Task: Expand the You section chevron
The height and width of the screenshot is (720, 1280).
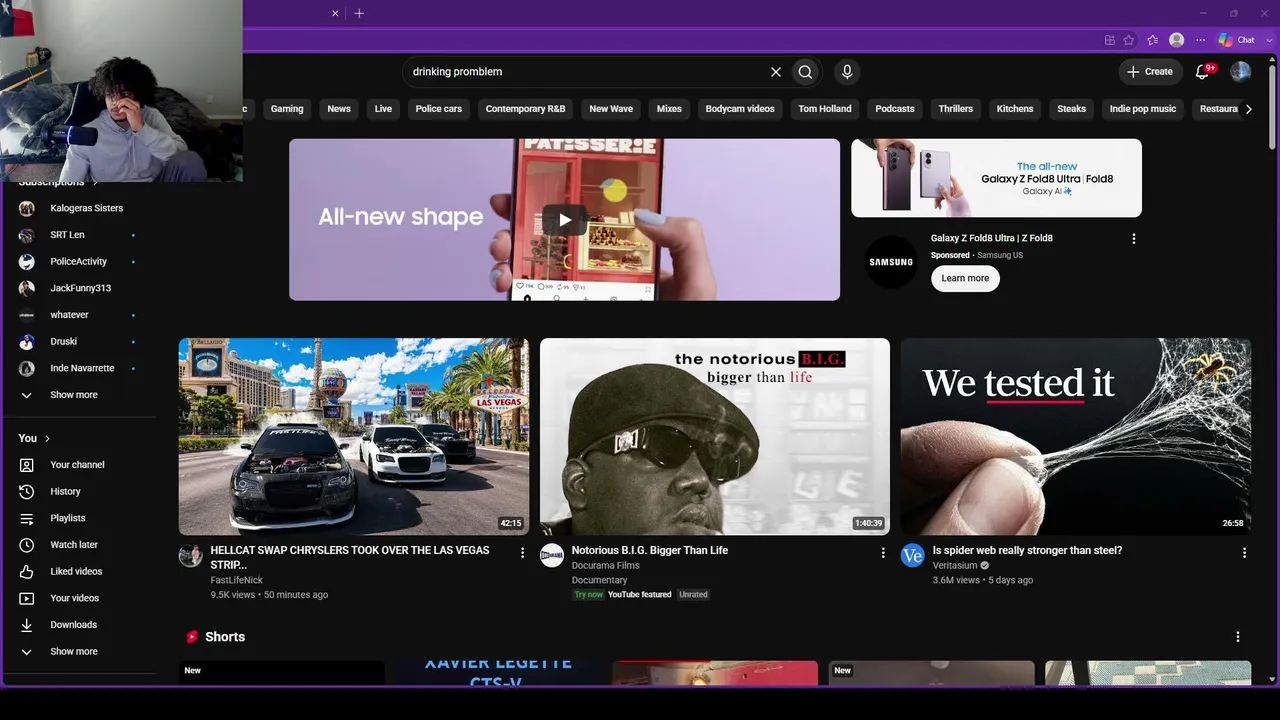Action: coord(47,439)
